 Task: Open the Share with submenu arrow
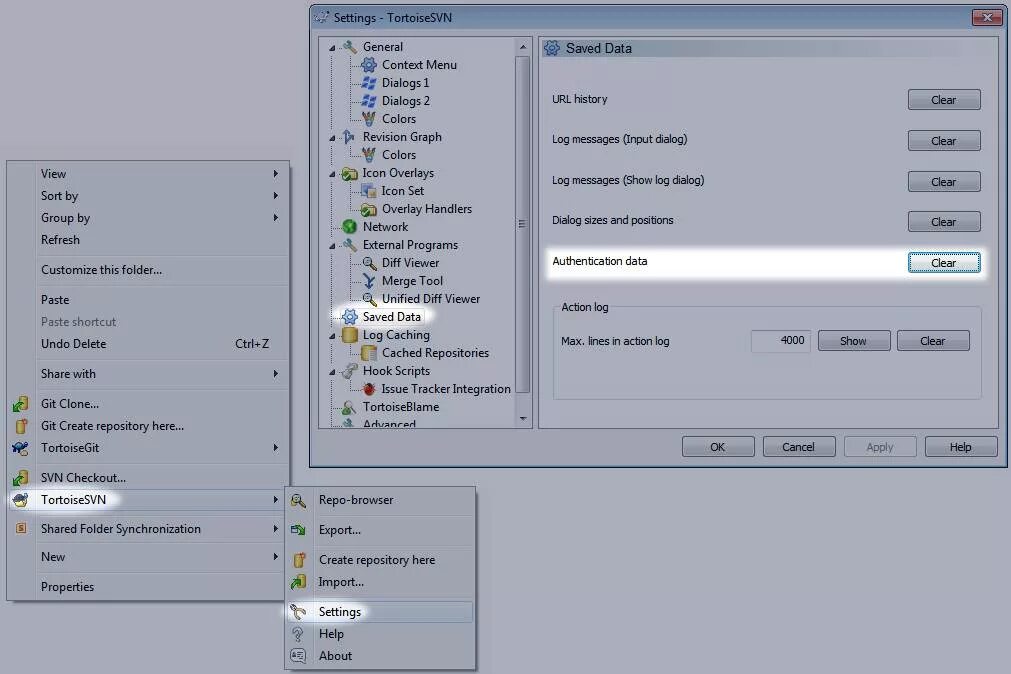(275, 373)
